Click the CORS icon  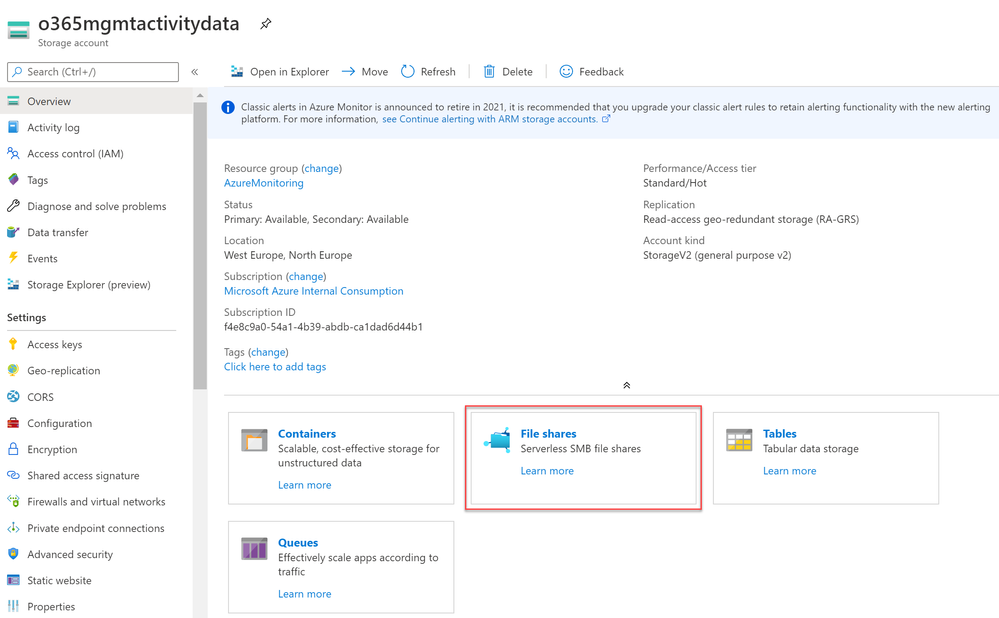[x=13, y=396]
